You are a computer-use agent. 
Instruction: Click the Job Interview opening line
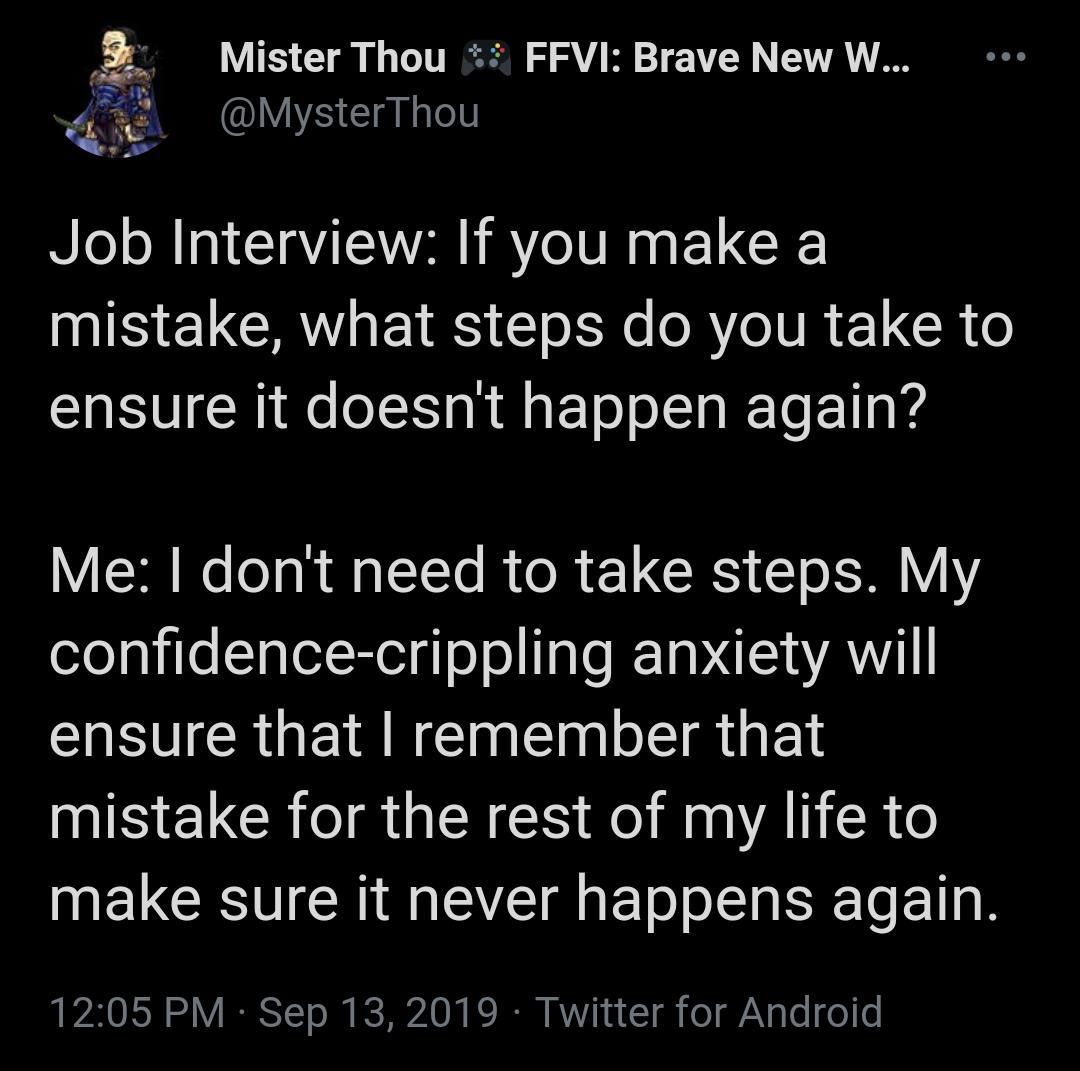pyautogui.click(x=438, y=245)
